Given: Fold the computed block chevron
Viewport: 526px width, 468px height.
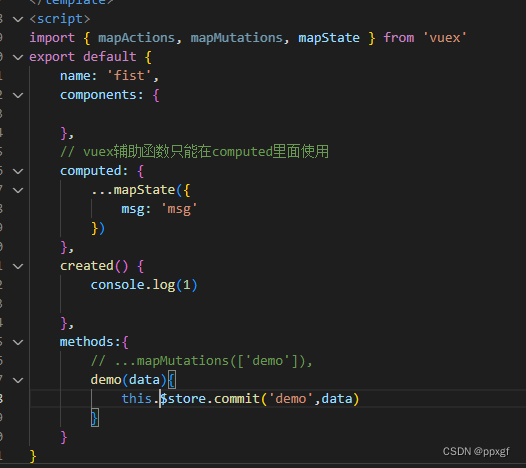Looking at the screenshot, I should pos(18,171).
